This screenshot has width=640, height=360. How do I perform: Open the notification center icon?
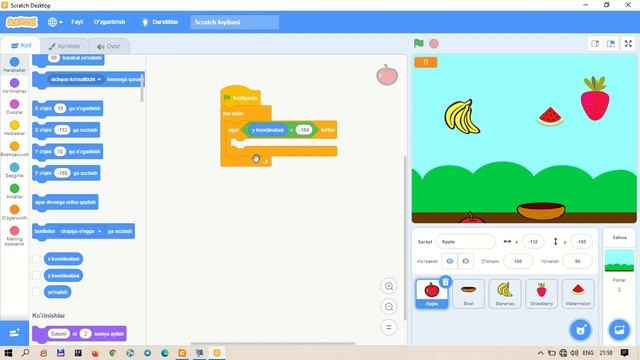624,353
